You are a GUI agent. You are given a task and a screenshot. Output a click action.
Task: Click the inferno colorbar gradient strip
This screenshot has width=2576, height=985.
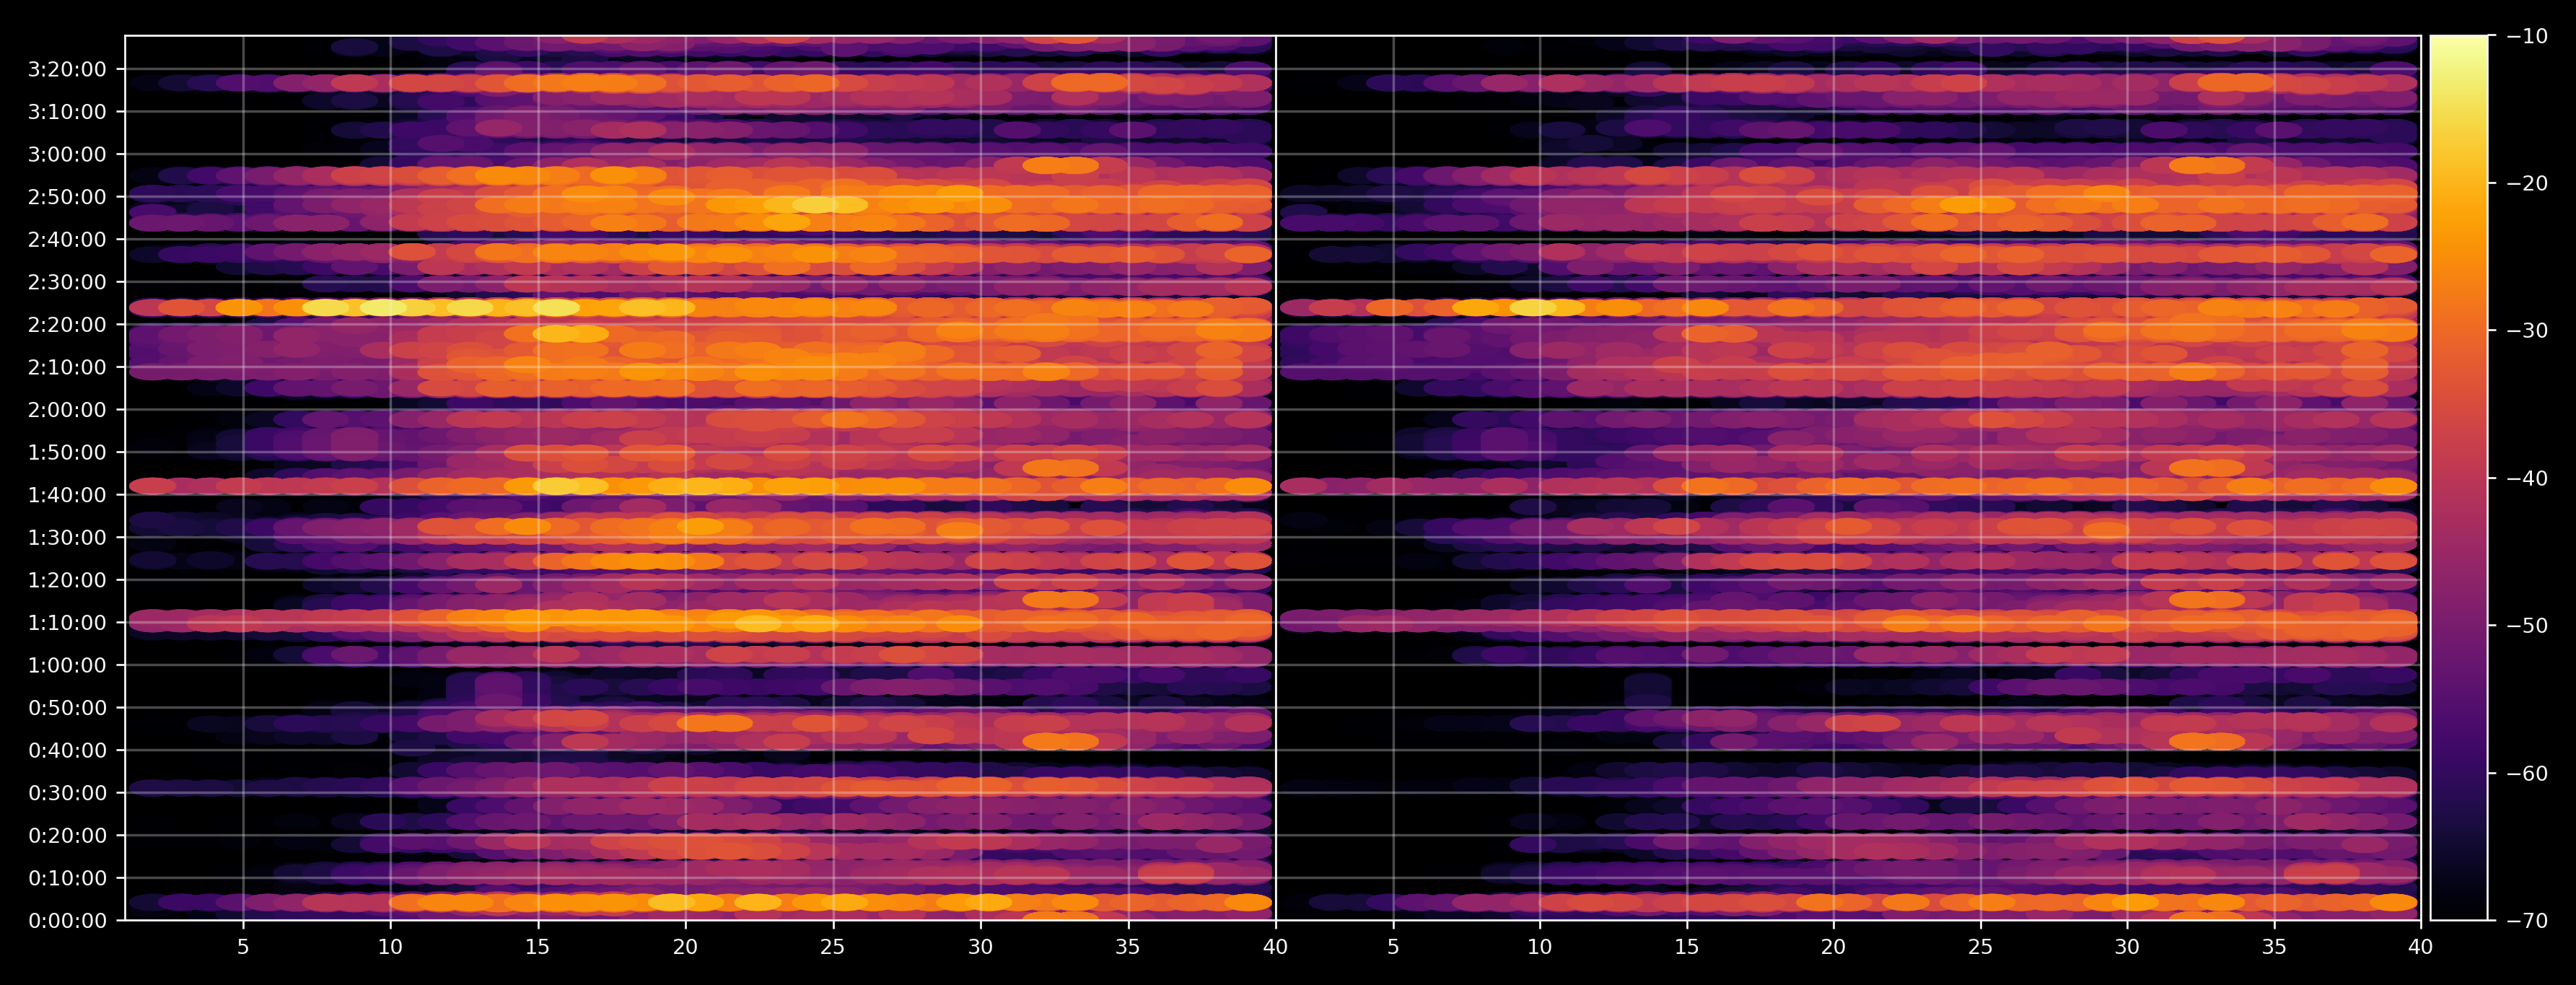pyautogui.click(x=2459, y=478)
